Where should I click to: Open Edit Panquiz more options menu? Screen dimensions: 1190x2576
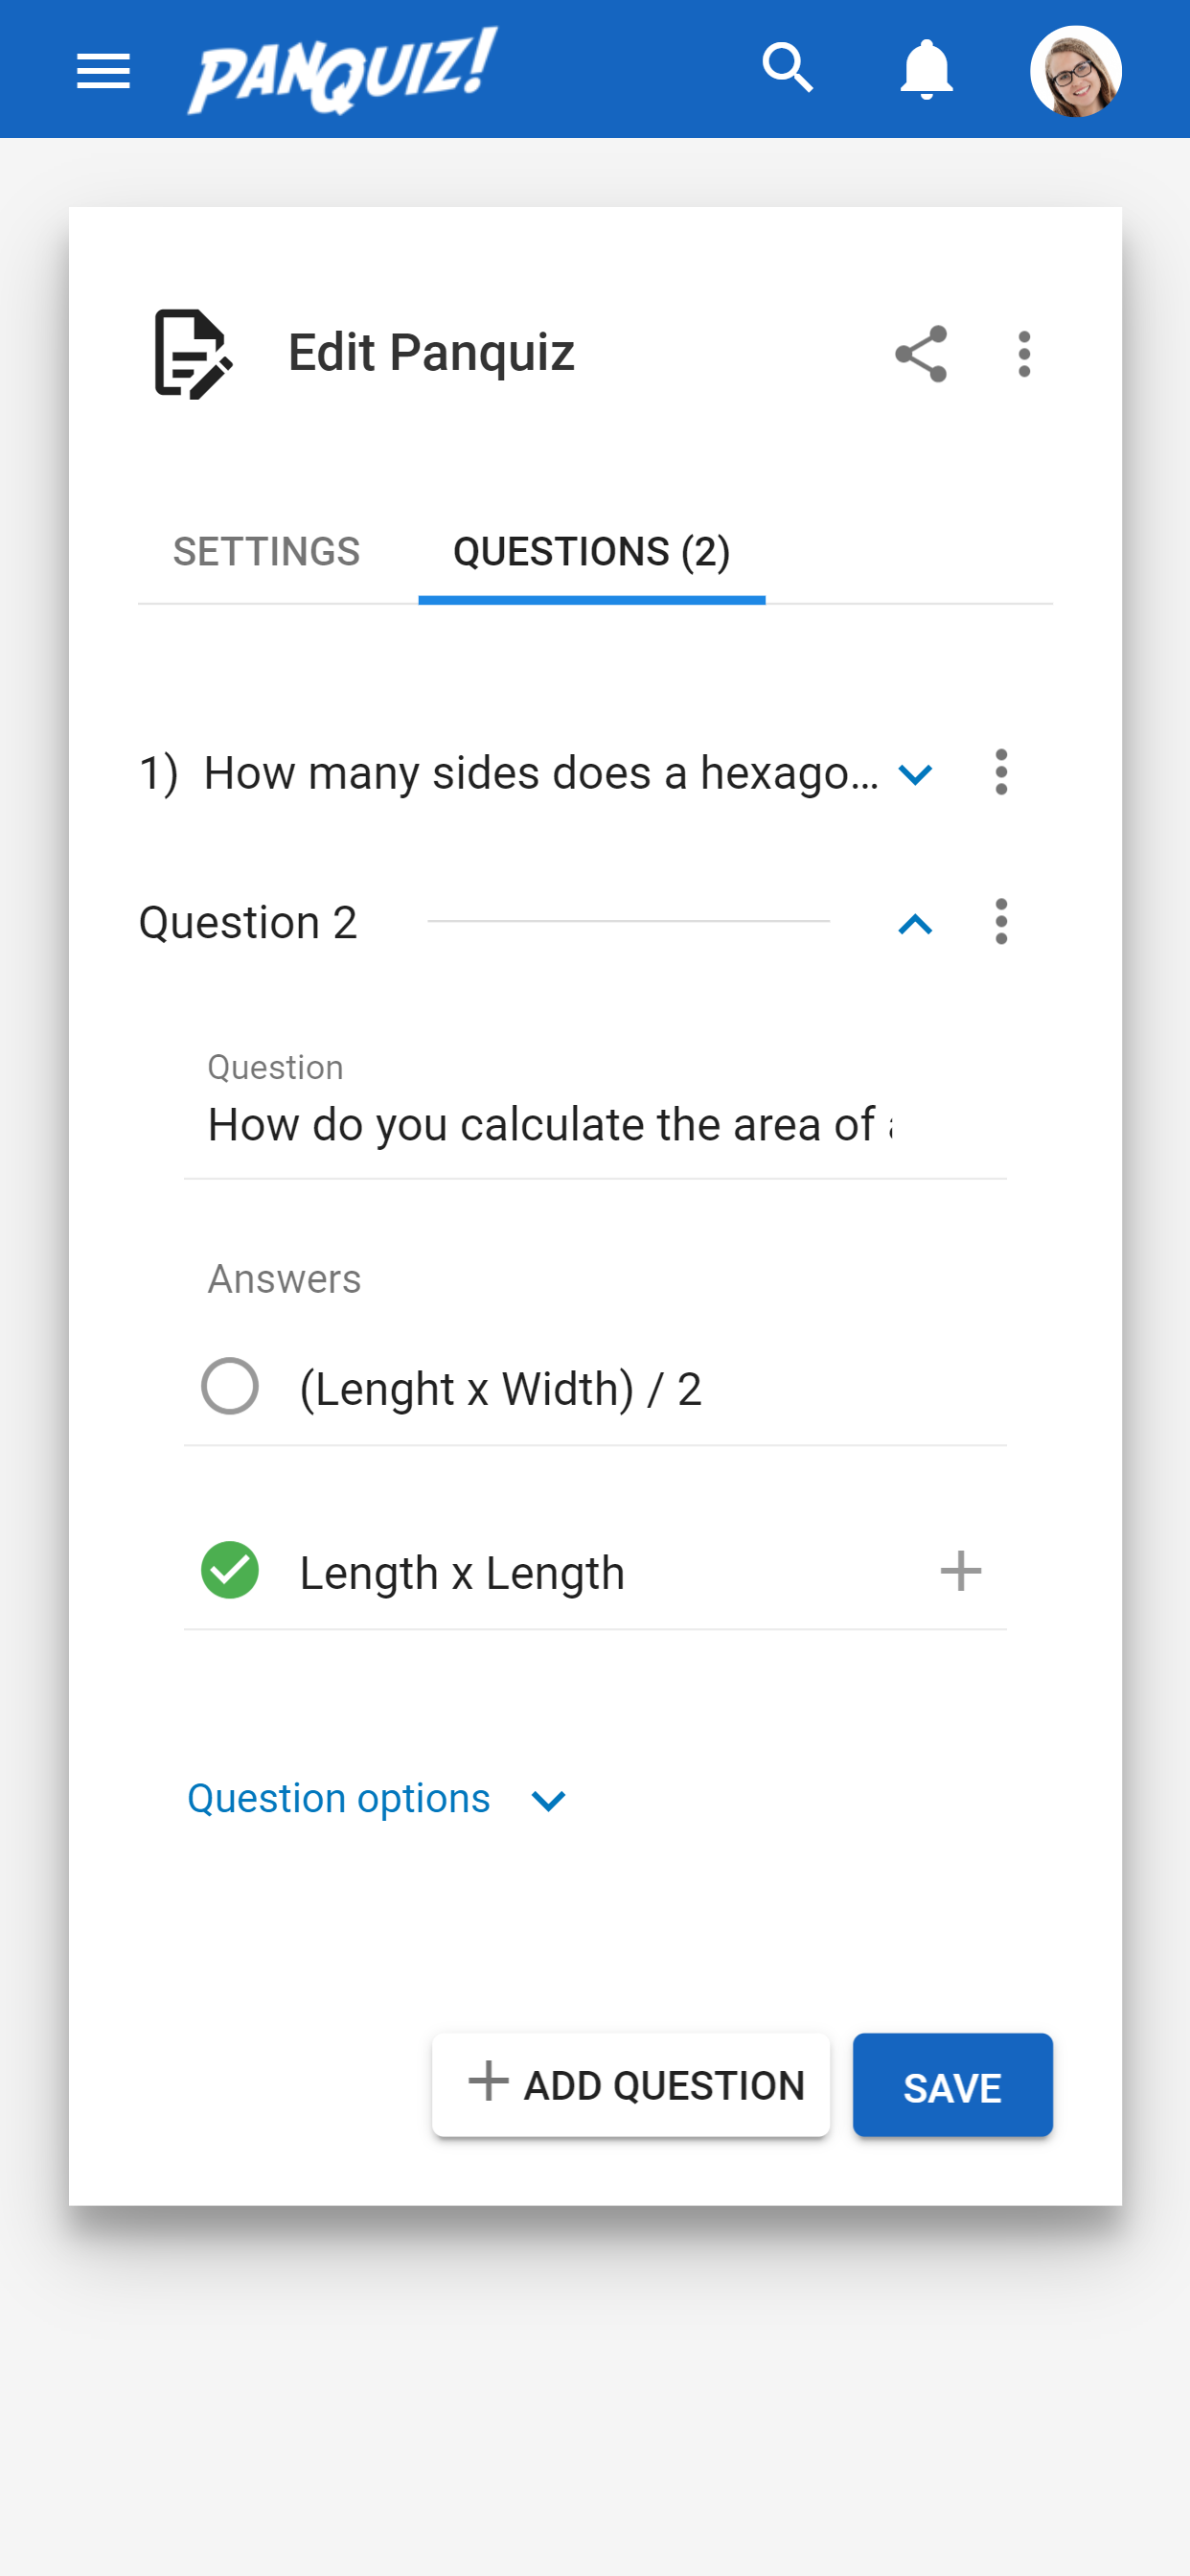click(x=1024, y=354)
